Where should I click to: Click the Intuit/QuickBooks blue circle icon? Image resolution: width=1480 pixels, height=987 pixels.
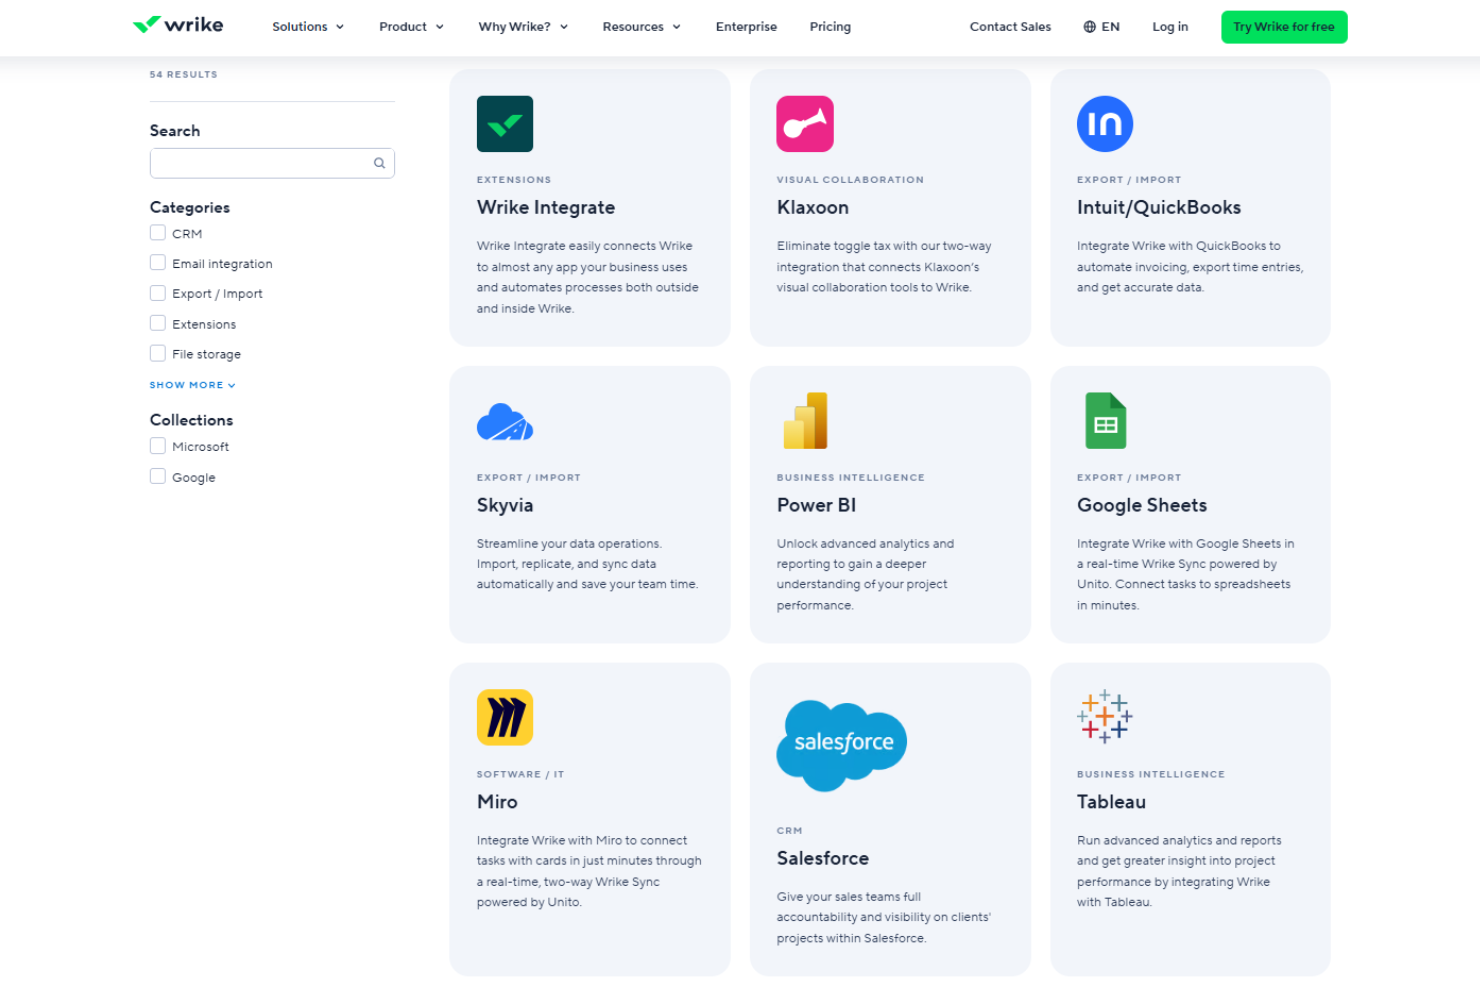coord(1105,124)
